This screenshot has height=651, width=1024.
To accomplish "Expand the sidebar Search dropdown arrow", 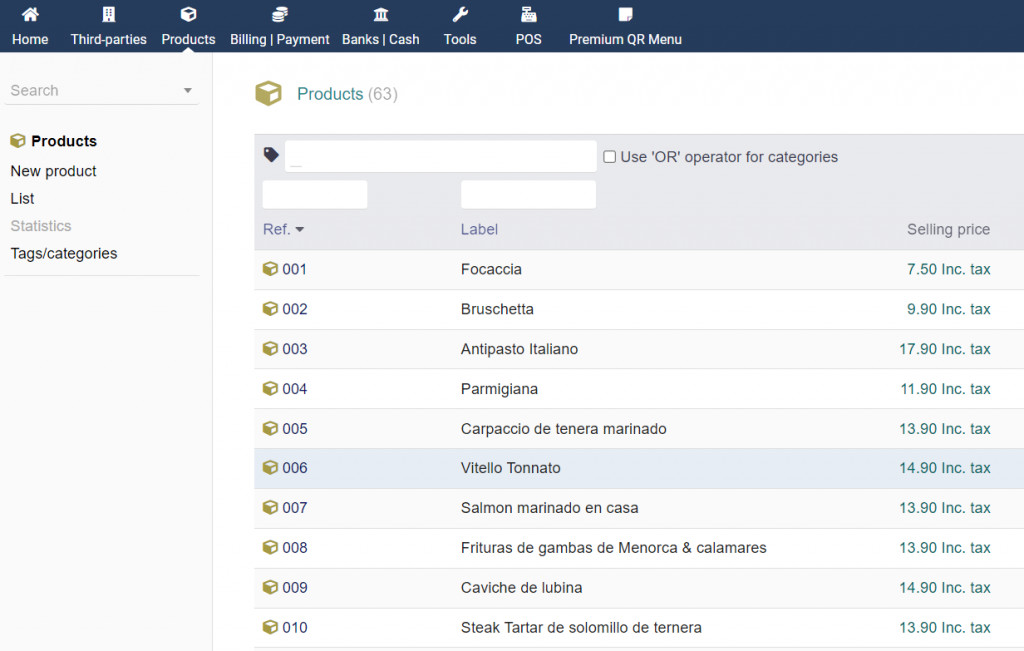I will 188,91.
